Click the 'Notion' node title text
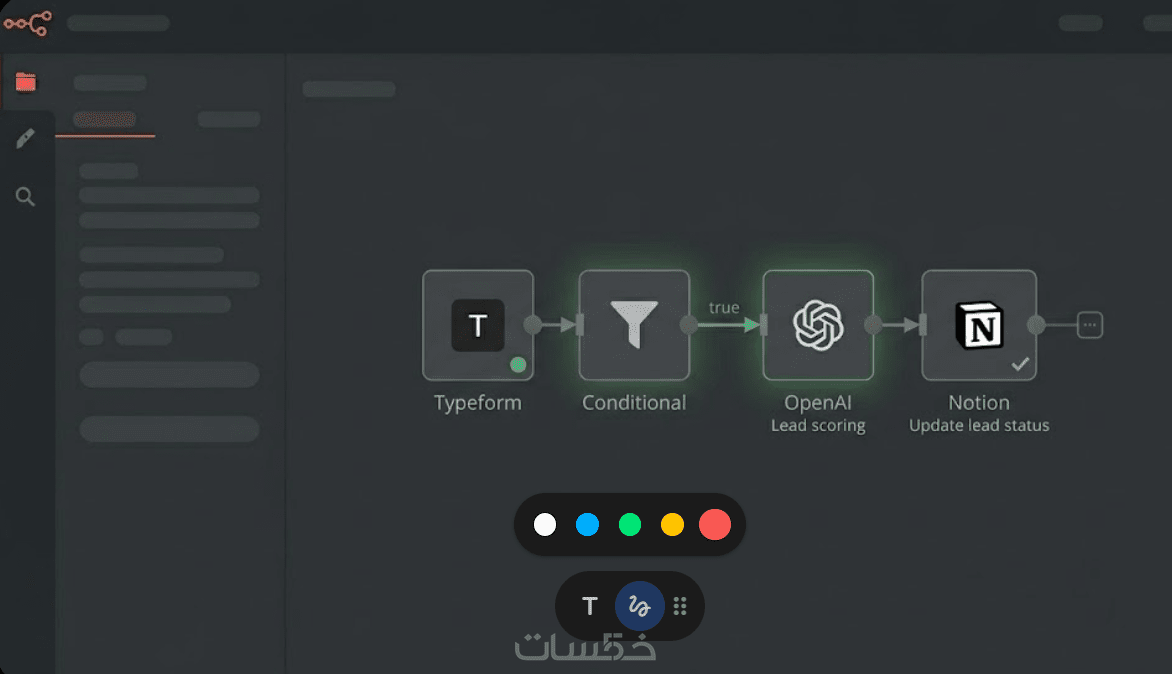Screen dimensions: 1172x674 pos(979,403)
